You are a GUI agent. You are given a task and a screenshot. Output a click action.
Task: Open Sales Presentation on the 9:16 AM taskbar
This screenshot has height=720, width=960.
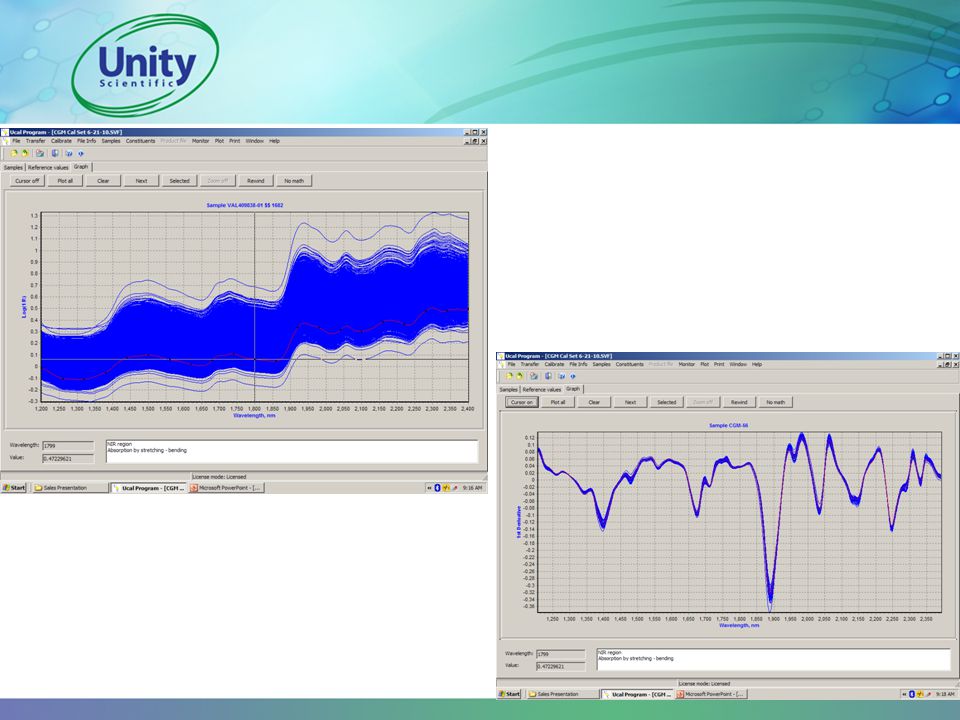(x=69, y=488)
